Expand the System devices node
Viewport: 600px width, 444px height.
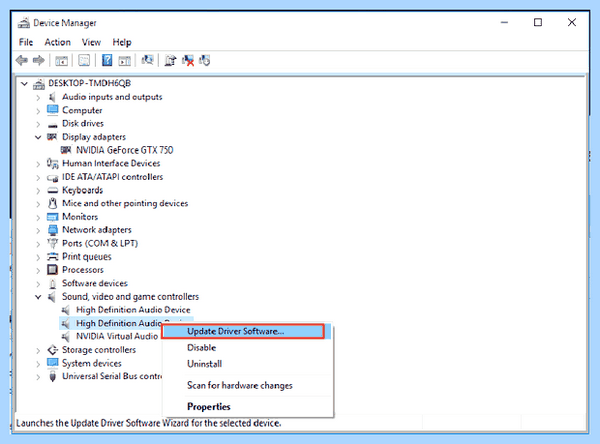click(38, 364)
